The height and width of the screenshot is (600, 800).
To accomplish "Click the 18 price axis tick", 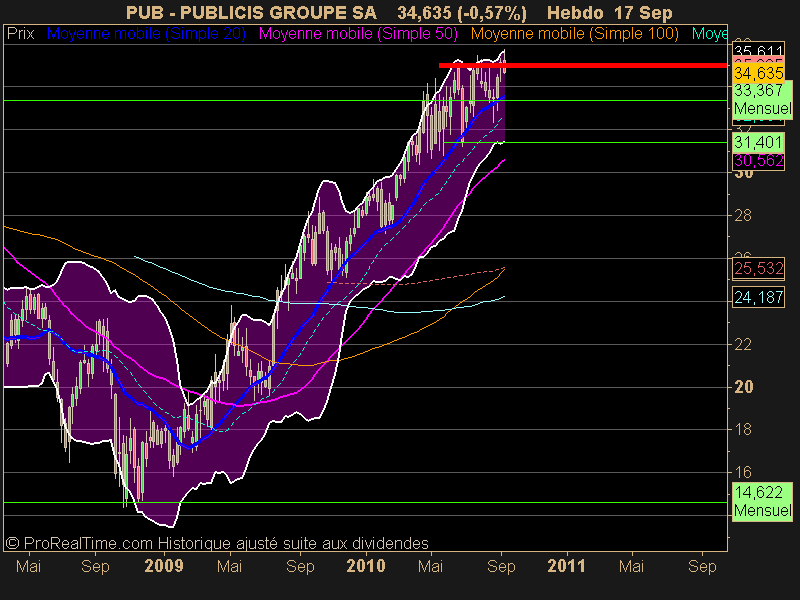I will [x=743, y=430].
